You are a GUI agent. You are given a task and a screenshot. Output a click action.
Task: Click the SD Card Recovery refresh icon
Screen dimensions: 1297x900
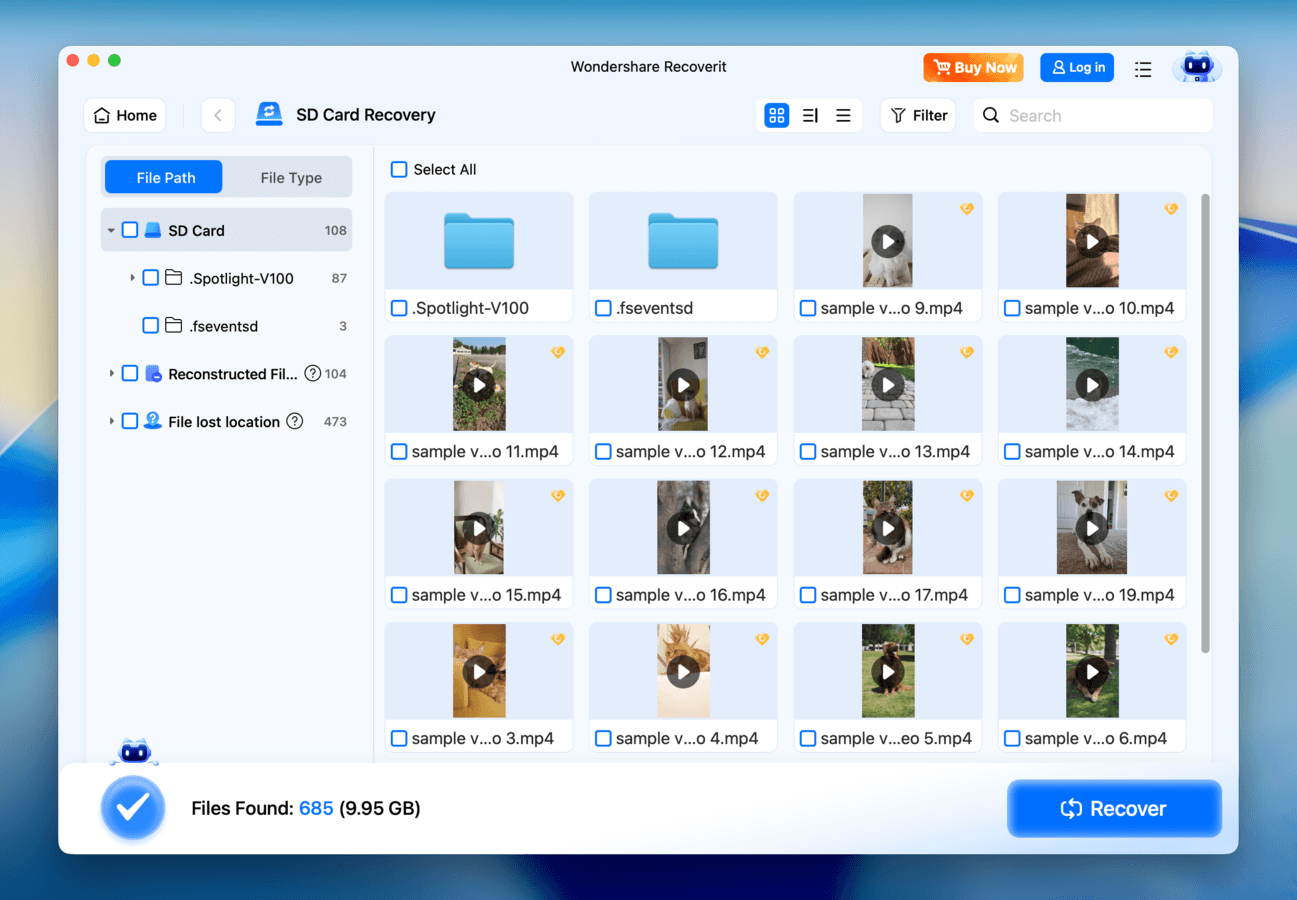(x=268, y=114)
